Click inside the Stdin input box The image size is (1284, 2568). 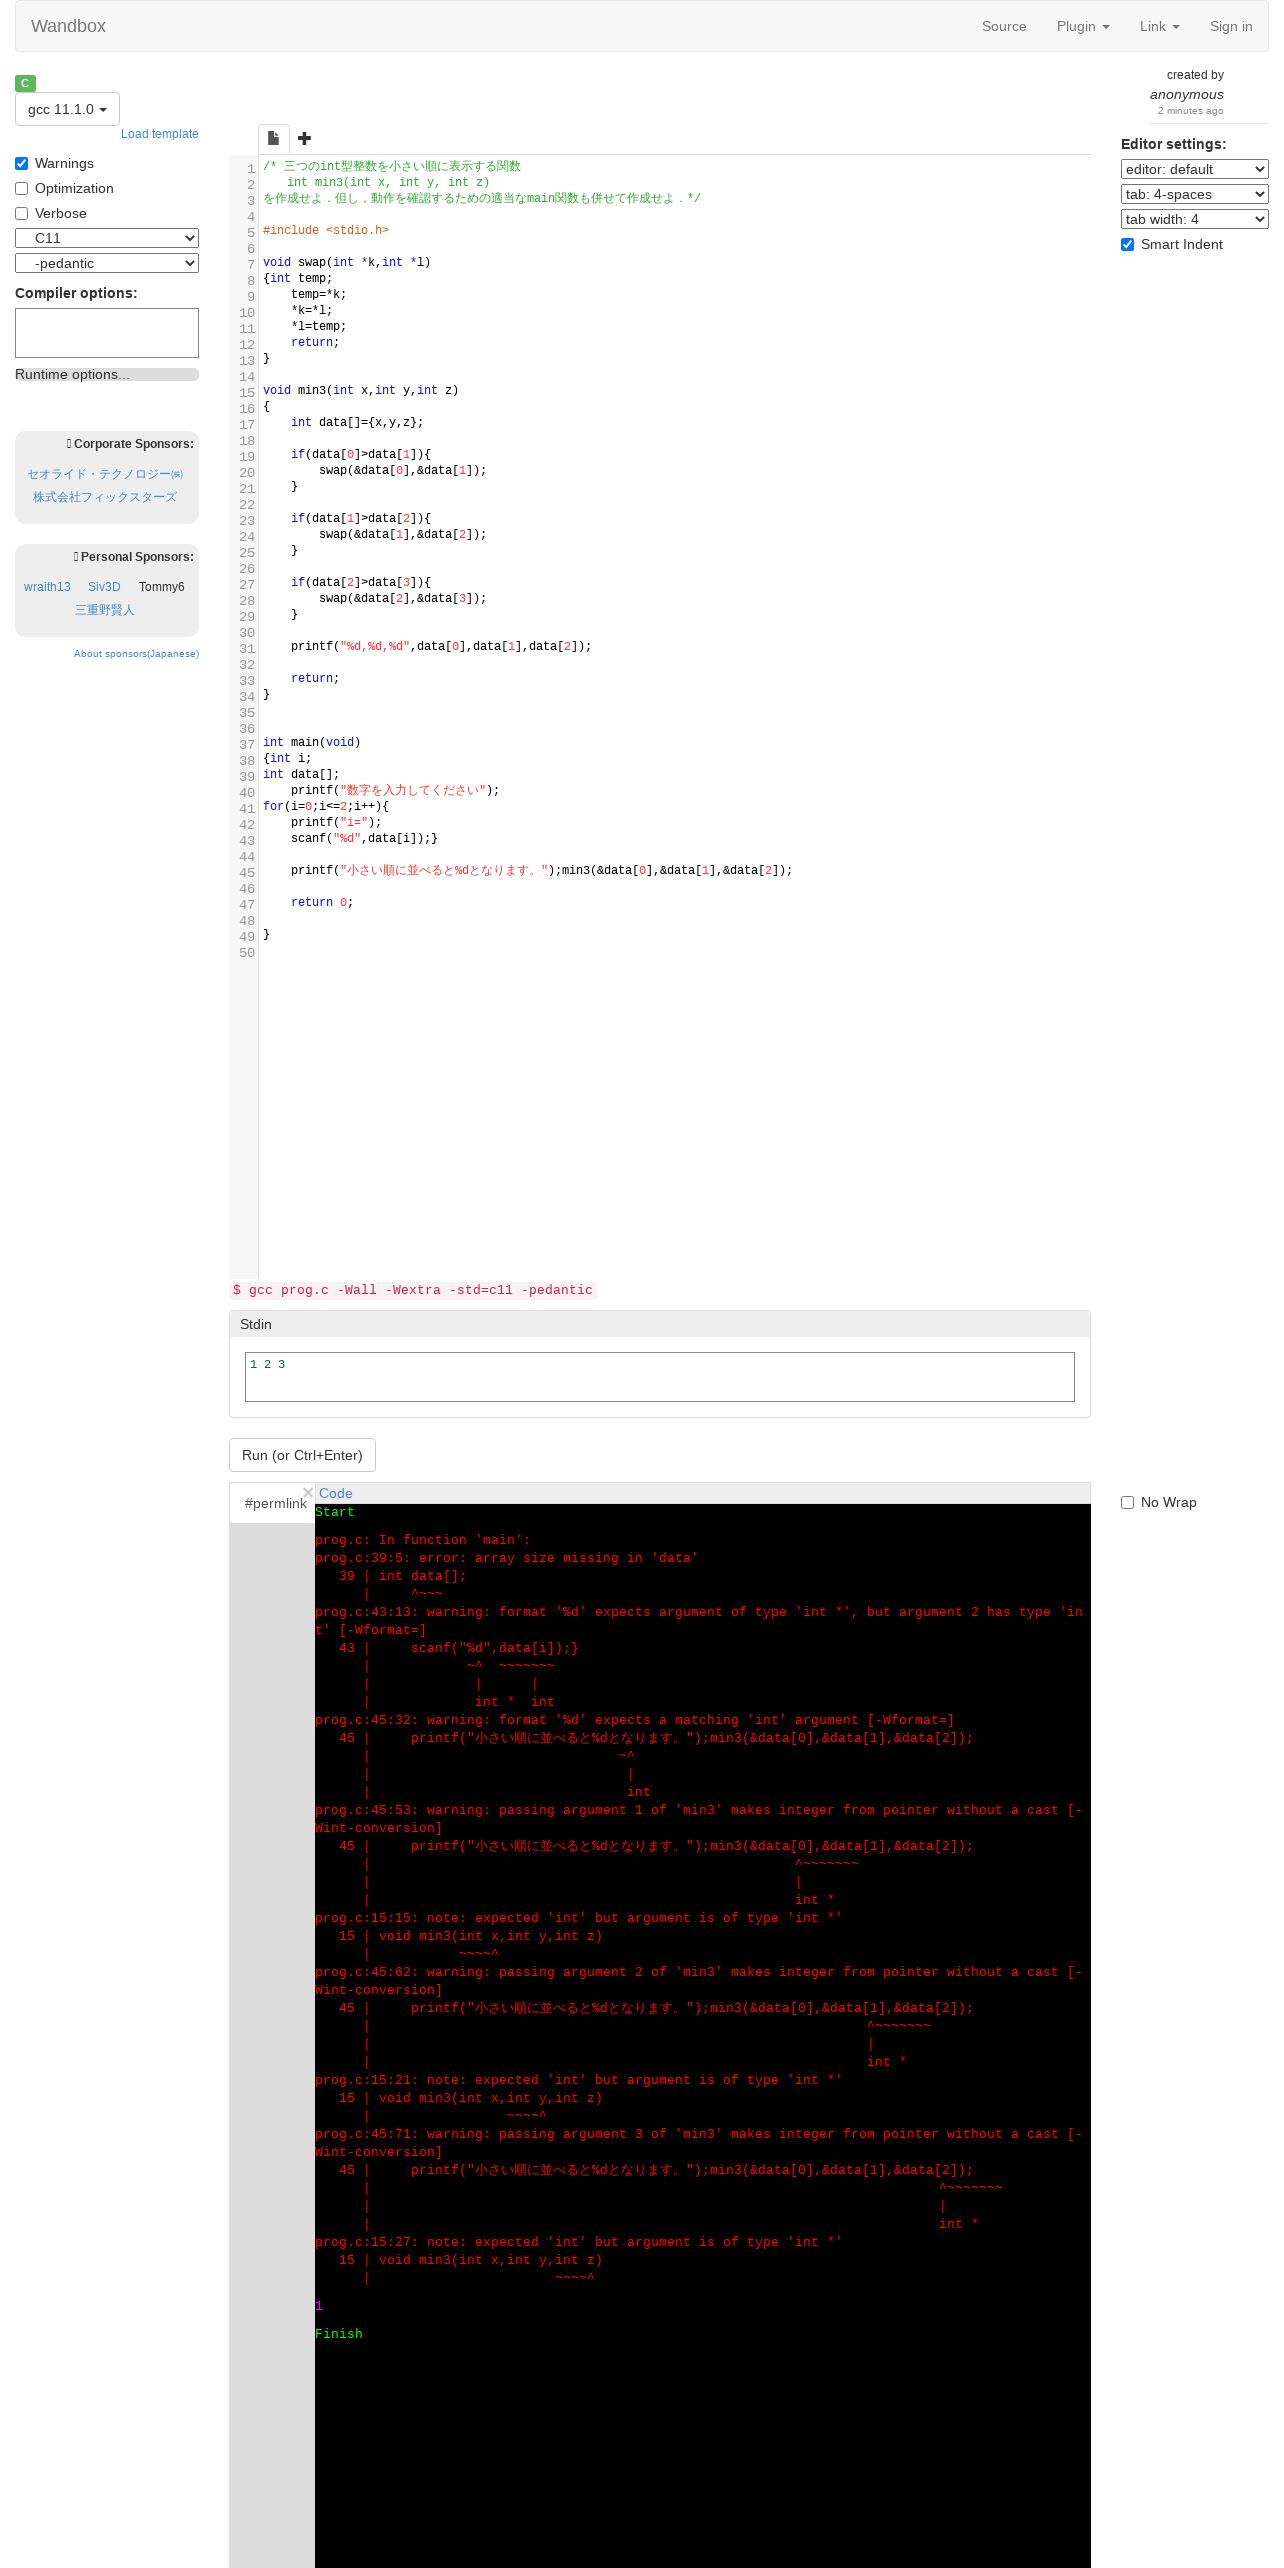(660, 1377)
